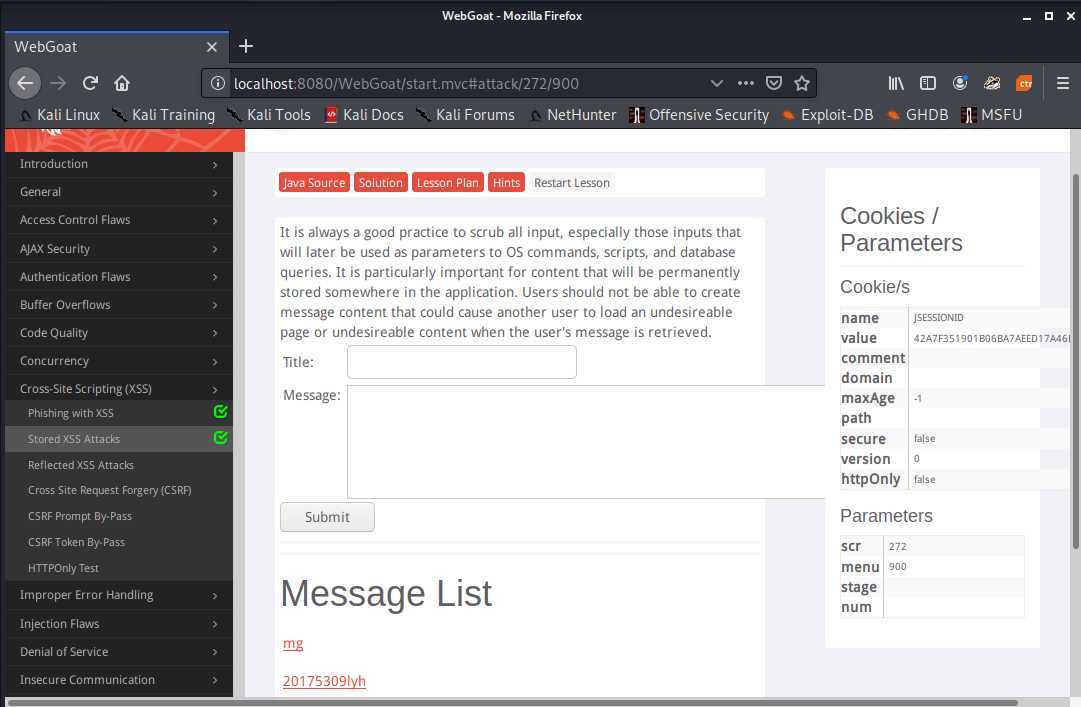
Task: Show site information icon in address bar
Action: (x=217, y=83)
